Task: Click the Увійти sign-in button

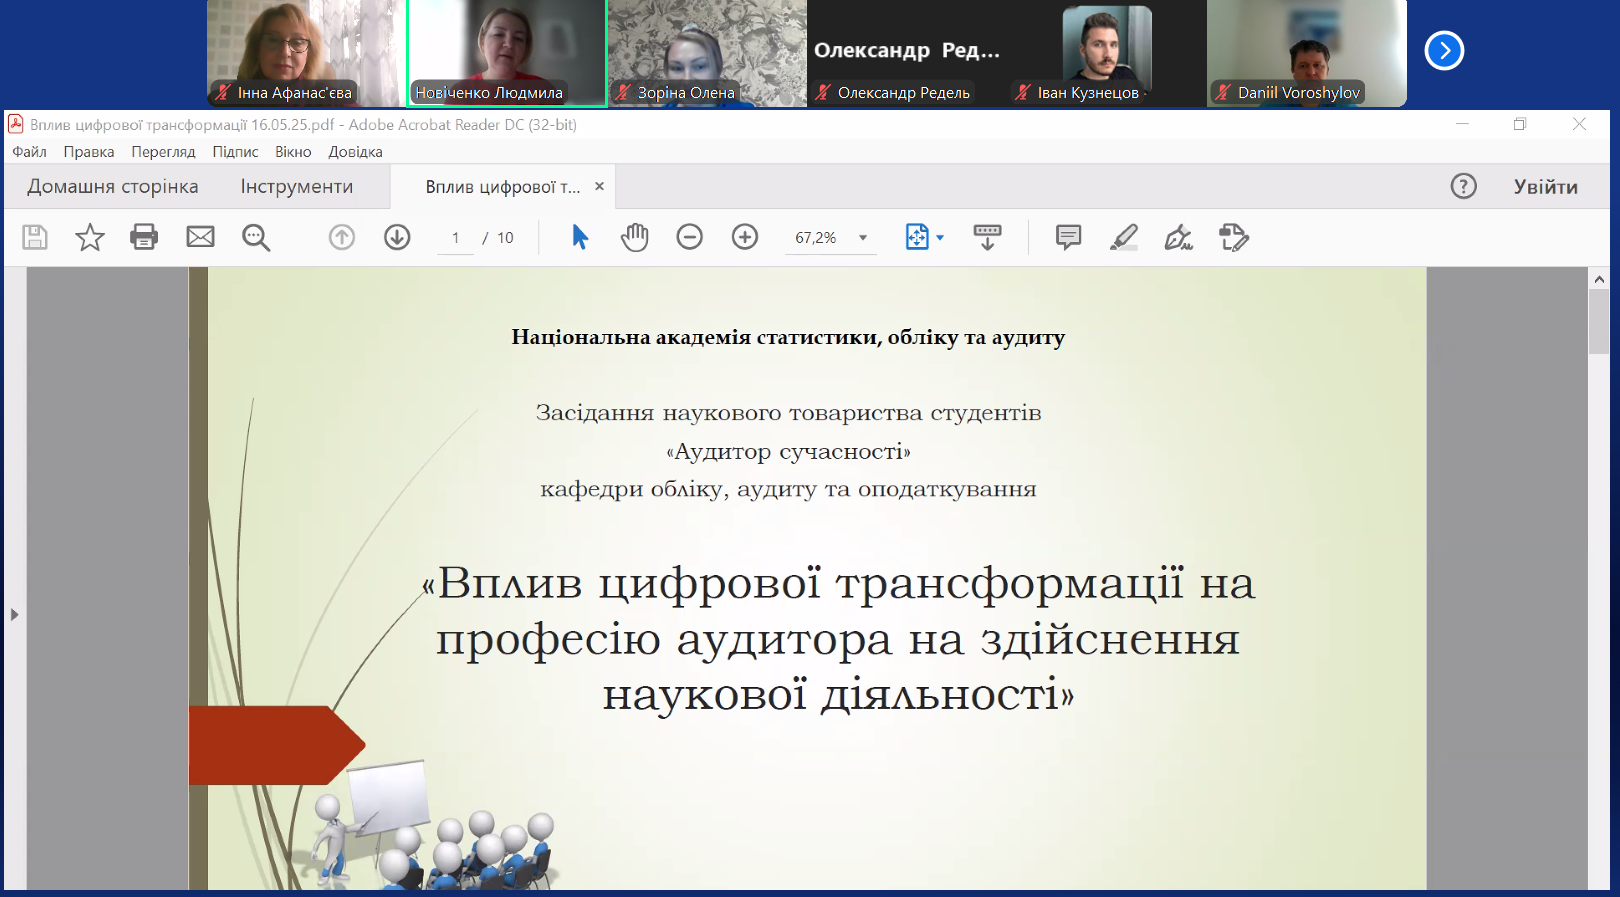Action: pos(1545,187)
